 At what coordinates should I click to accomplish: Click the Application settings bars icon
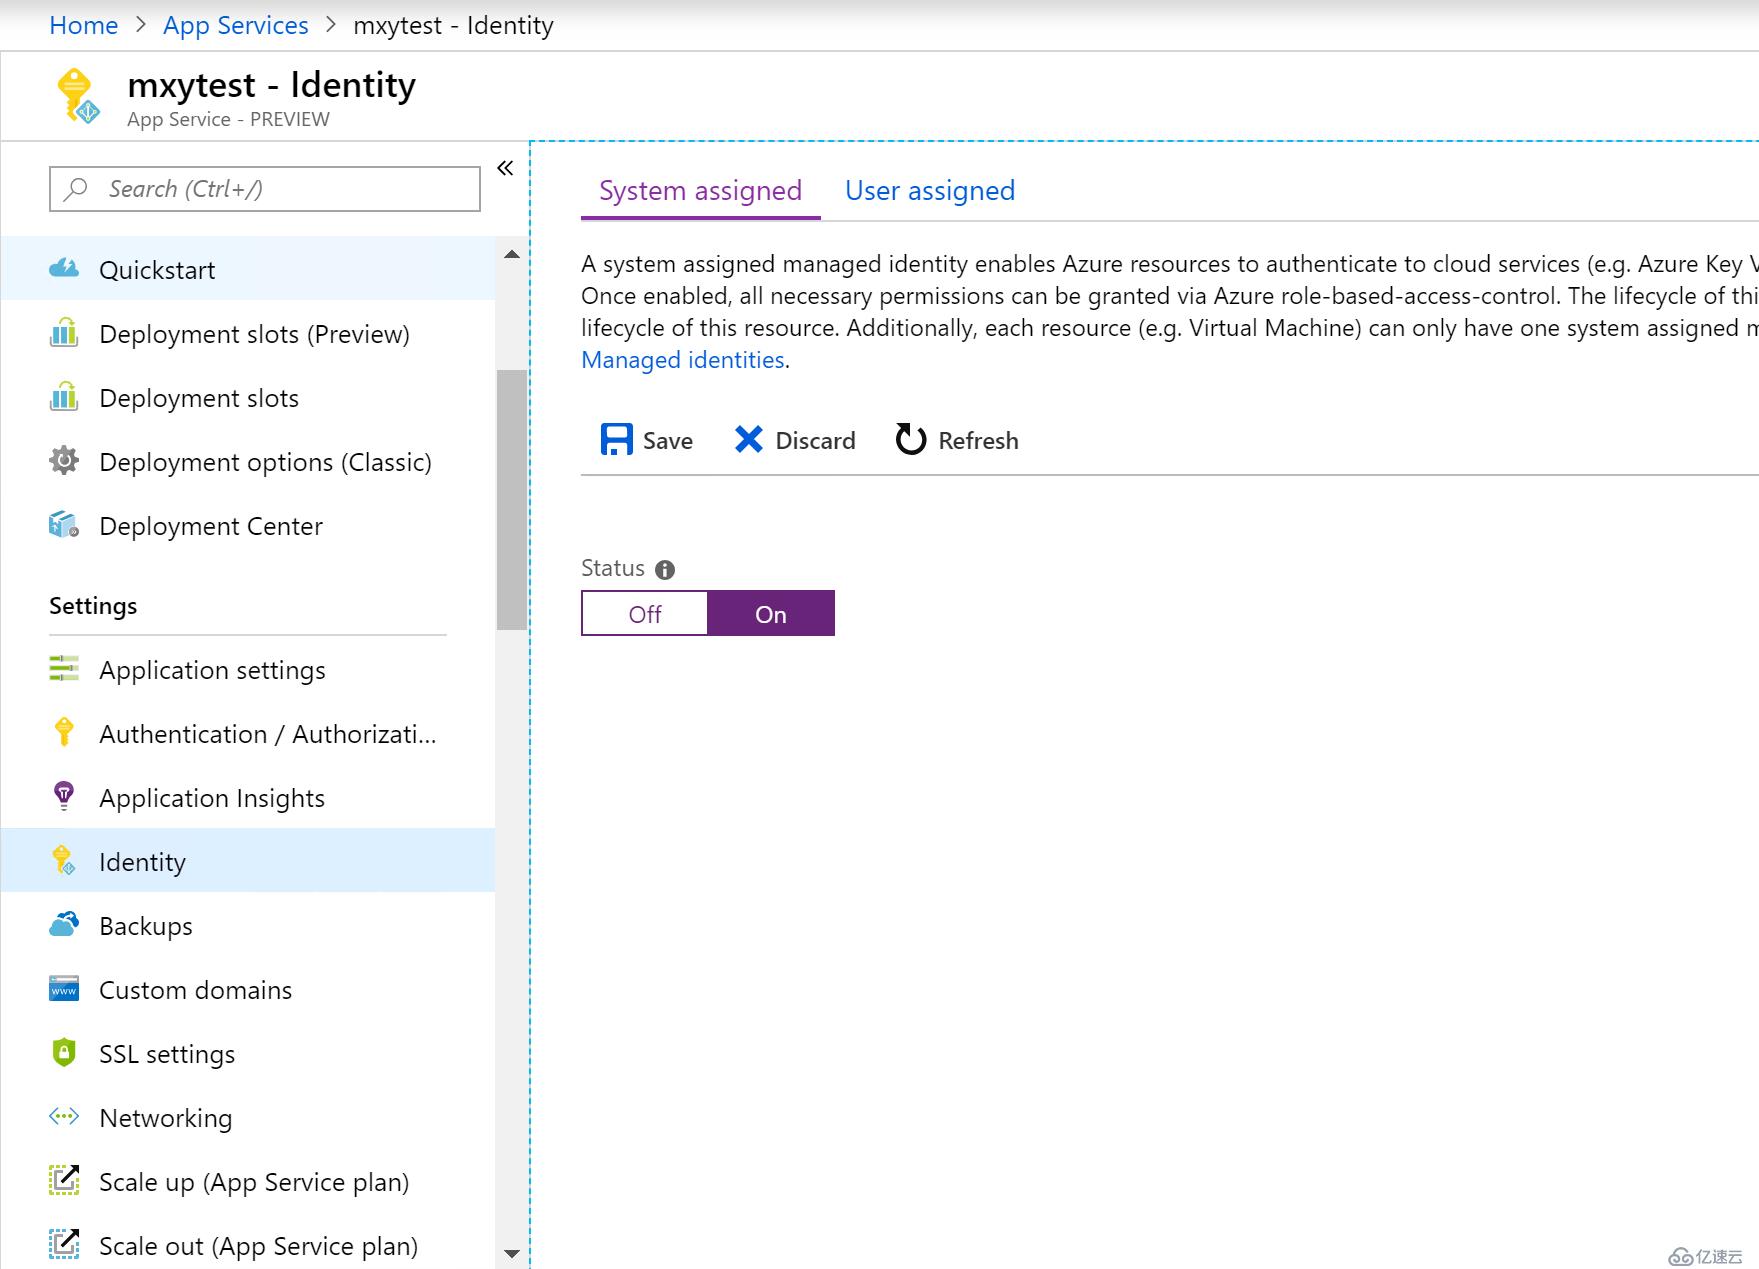pyautogui.click(x=64, y=668)
